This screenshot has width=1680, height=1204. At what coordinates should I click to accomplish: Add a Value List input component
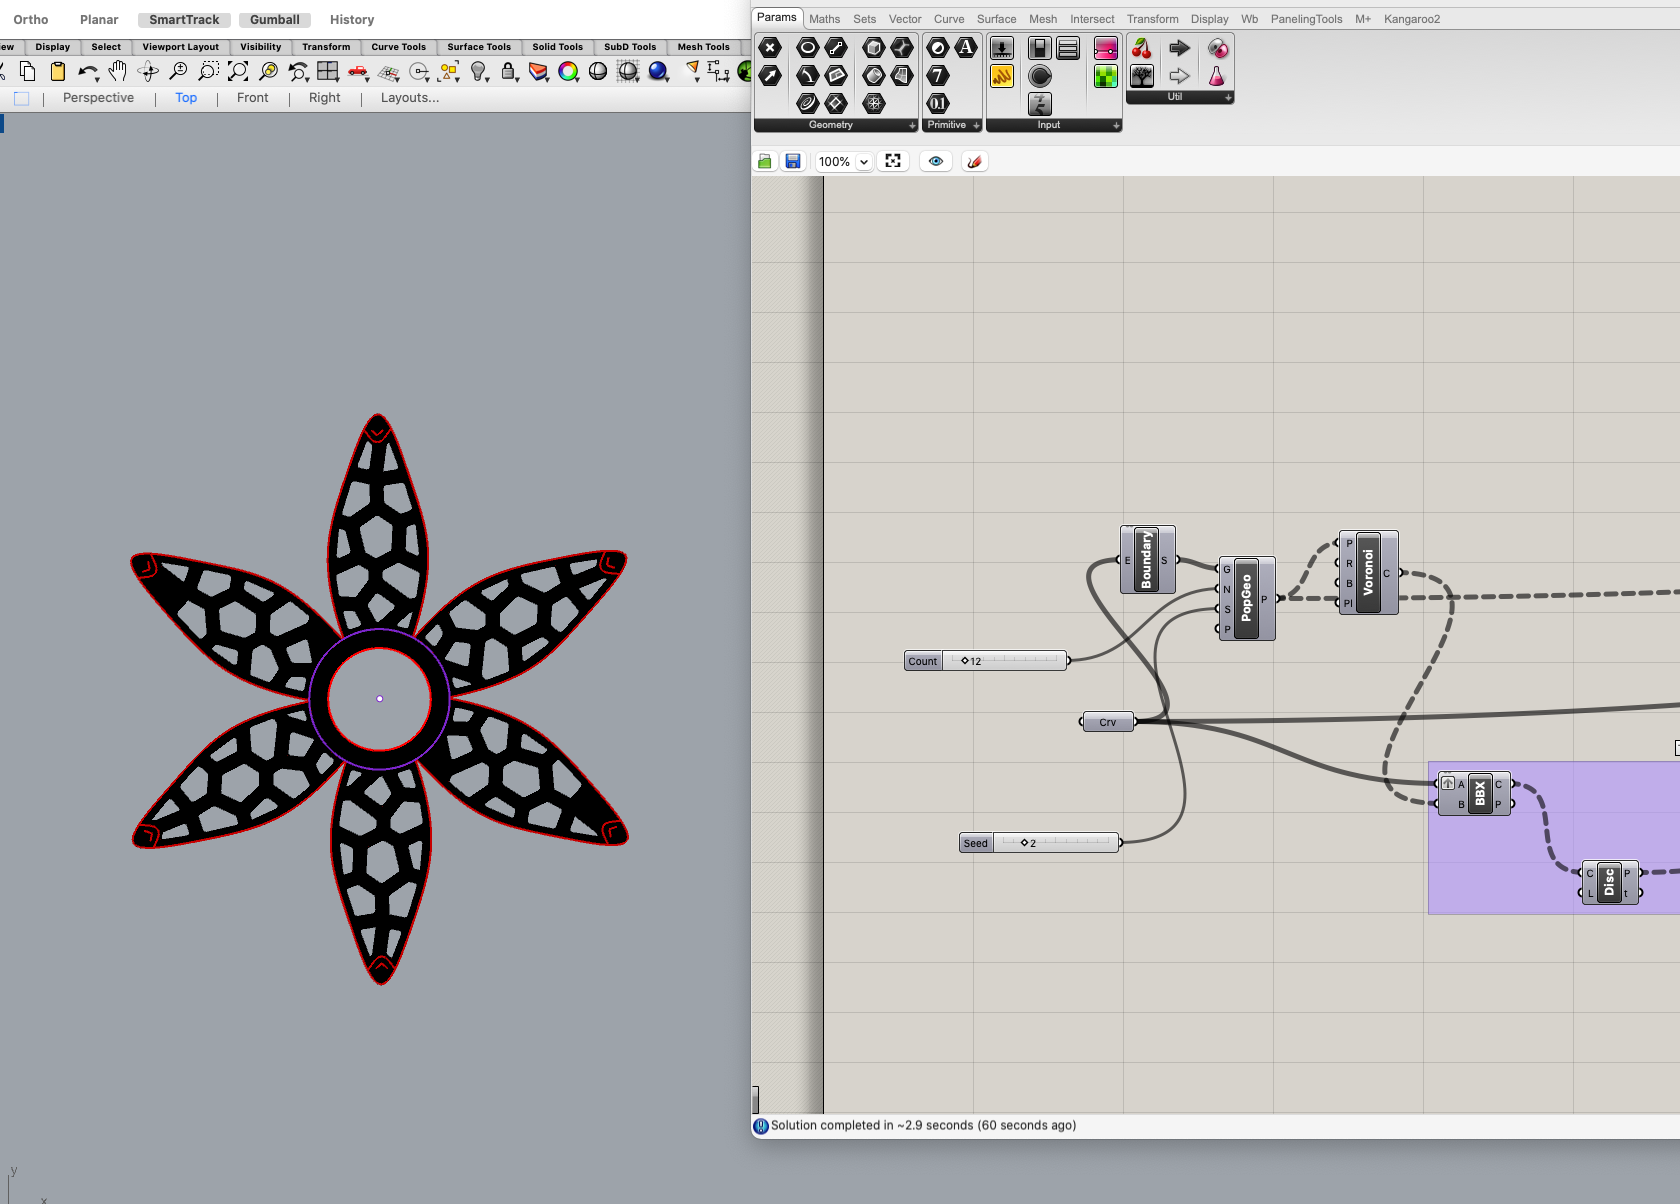[x=1068, y=47]
